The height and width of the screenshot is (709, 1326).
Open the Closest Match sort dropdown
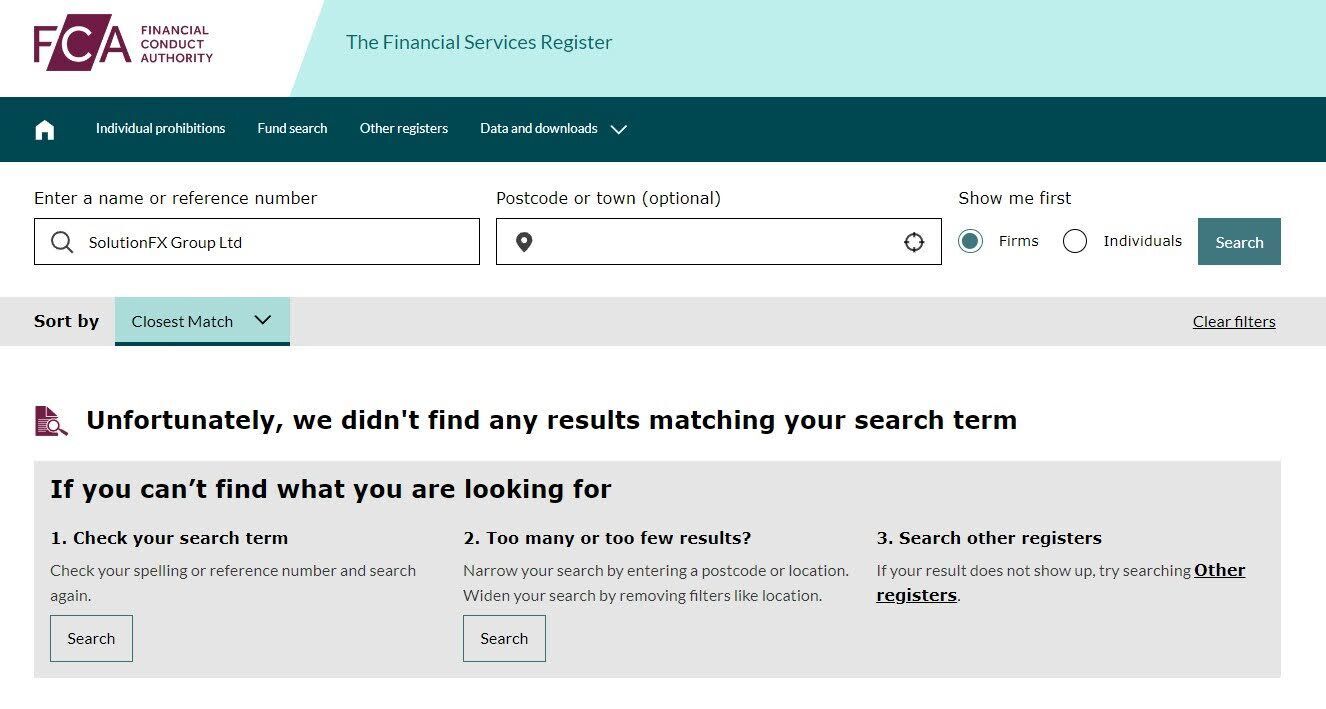(x=202, y=321)
